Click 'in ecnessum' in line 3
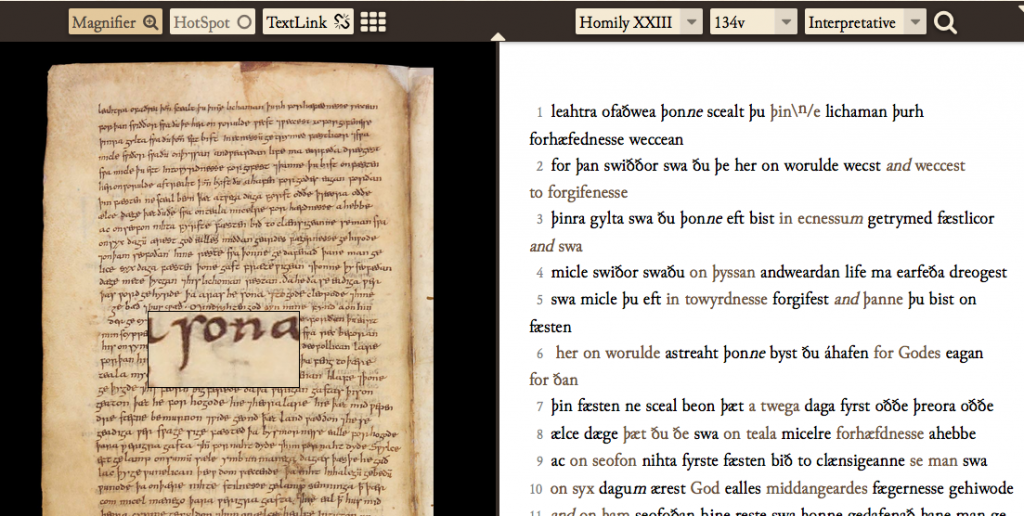Viewport: 1024px width, 516px height. tap(821, 218)
